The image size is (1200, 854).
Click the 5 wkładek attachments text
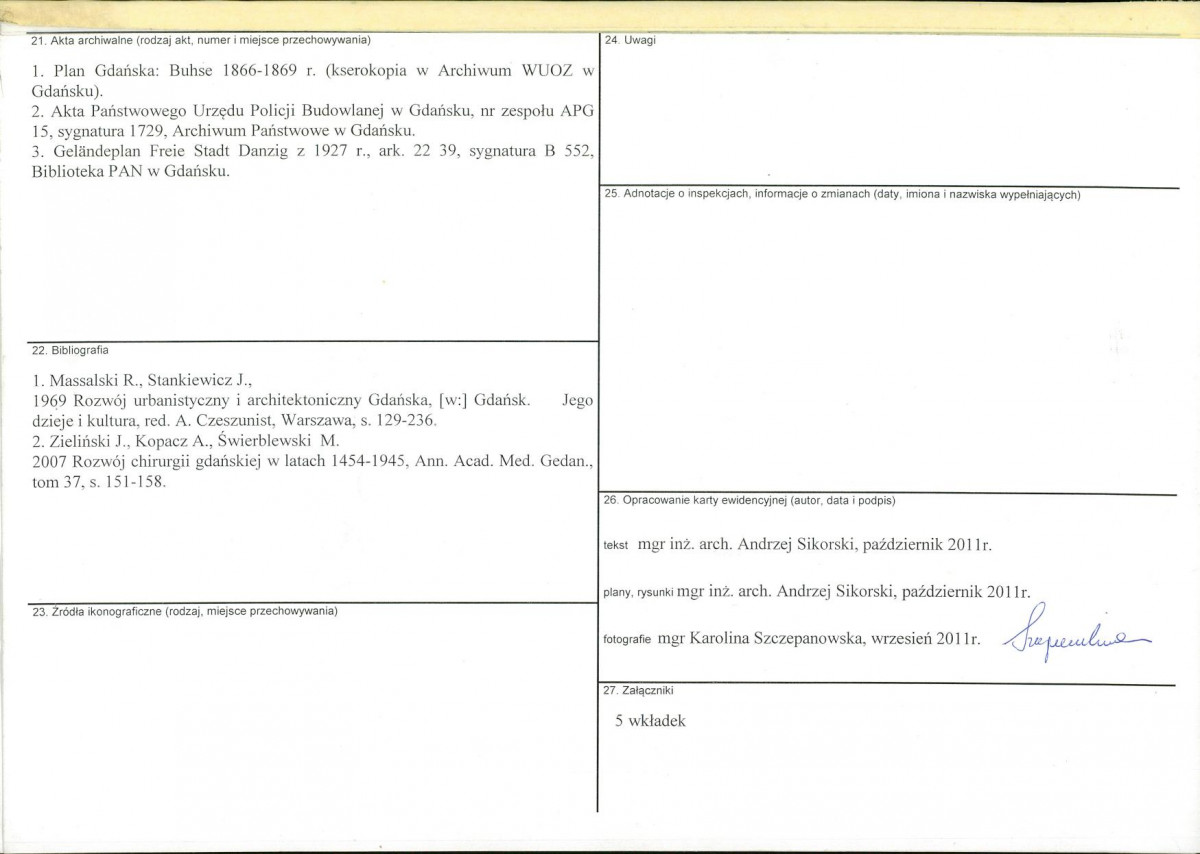[x=651, y=721]
